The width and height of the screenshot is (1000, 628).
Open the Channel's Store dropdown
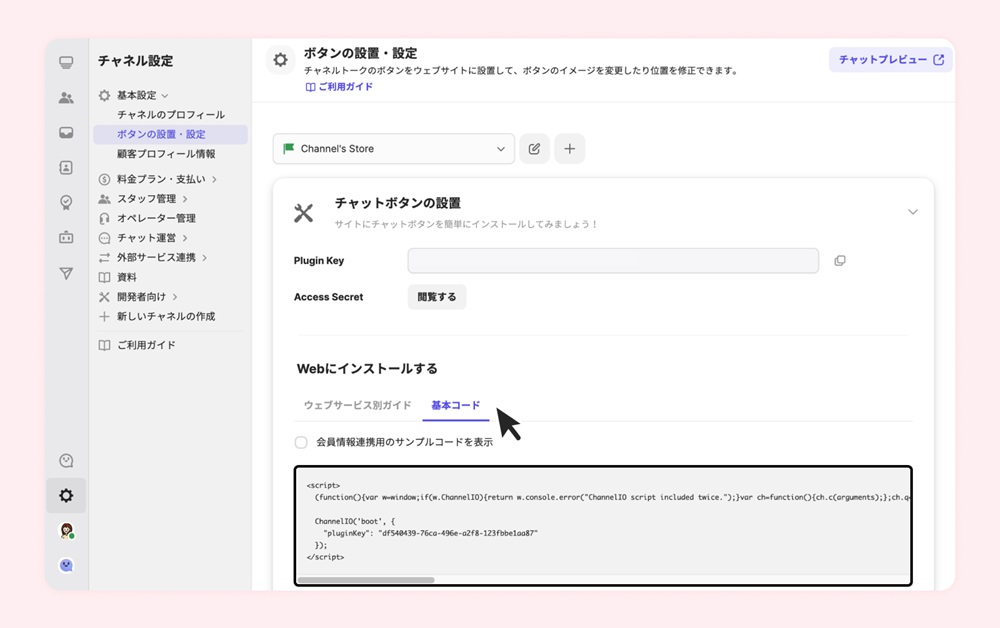[x=393, y=149]
